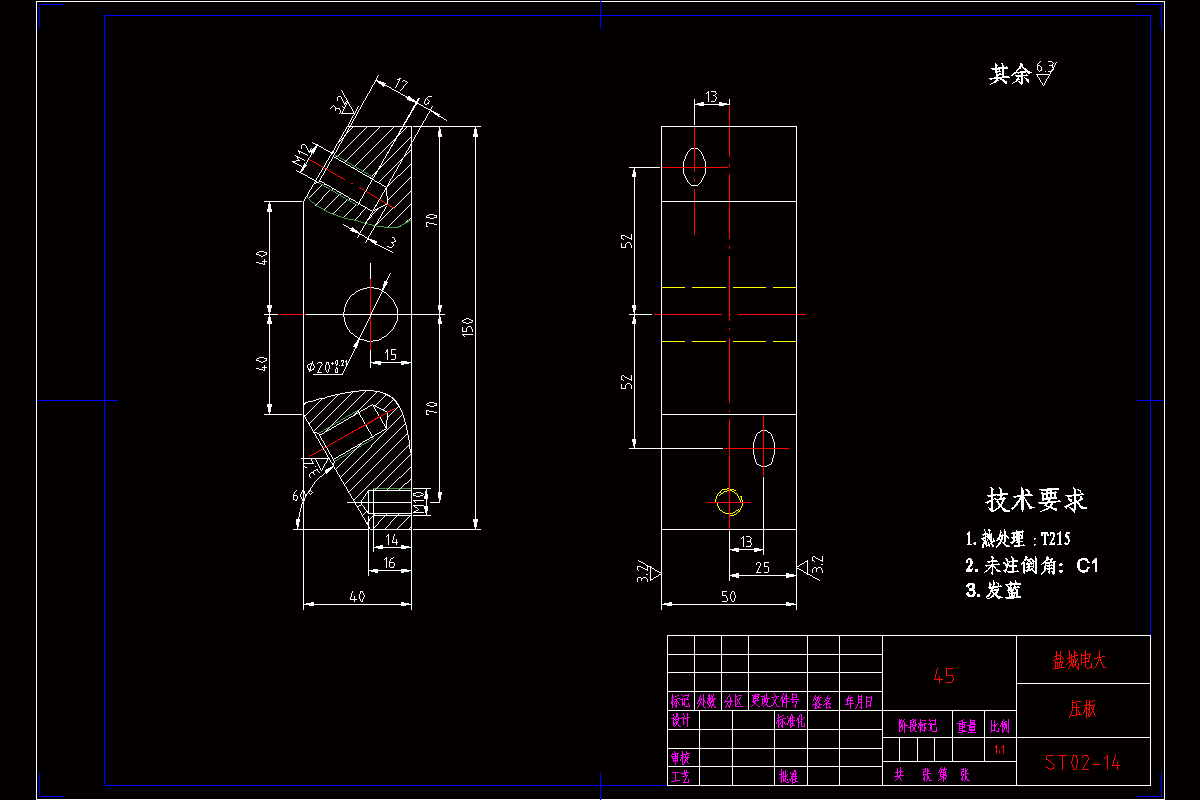Screen dimensions: 1200x800
Task: Select the 6 aligned dimension text
Action: point(427,101)
